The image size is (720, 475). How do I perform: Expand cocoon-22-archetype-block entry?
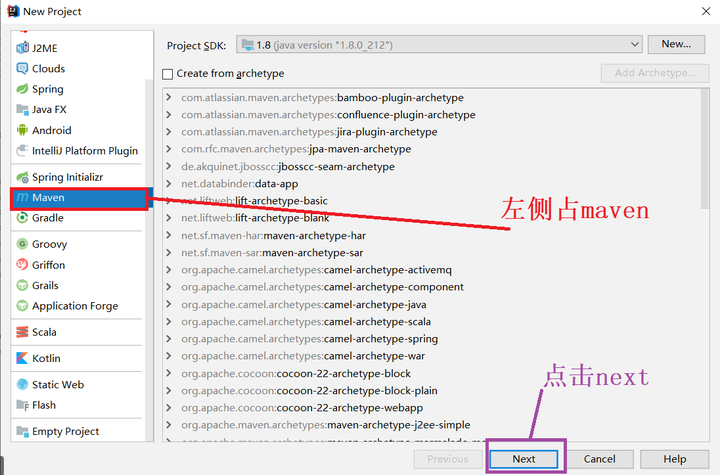pos(169,373)
